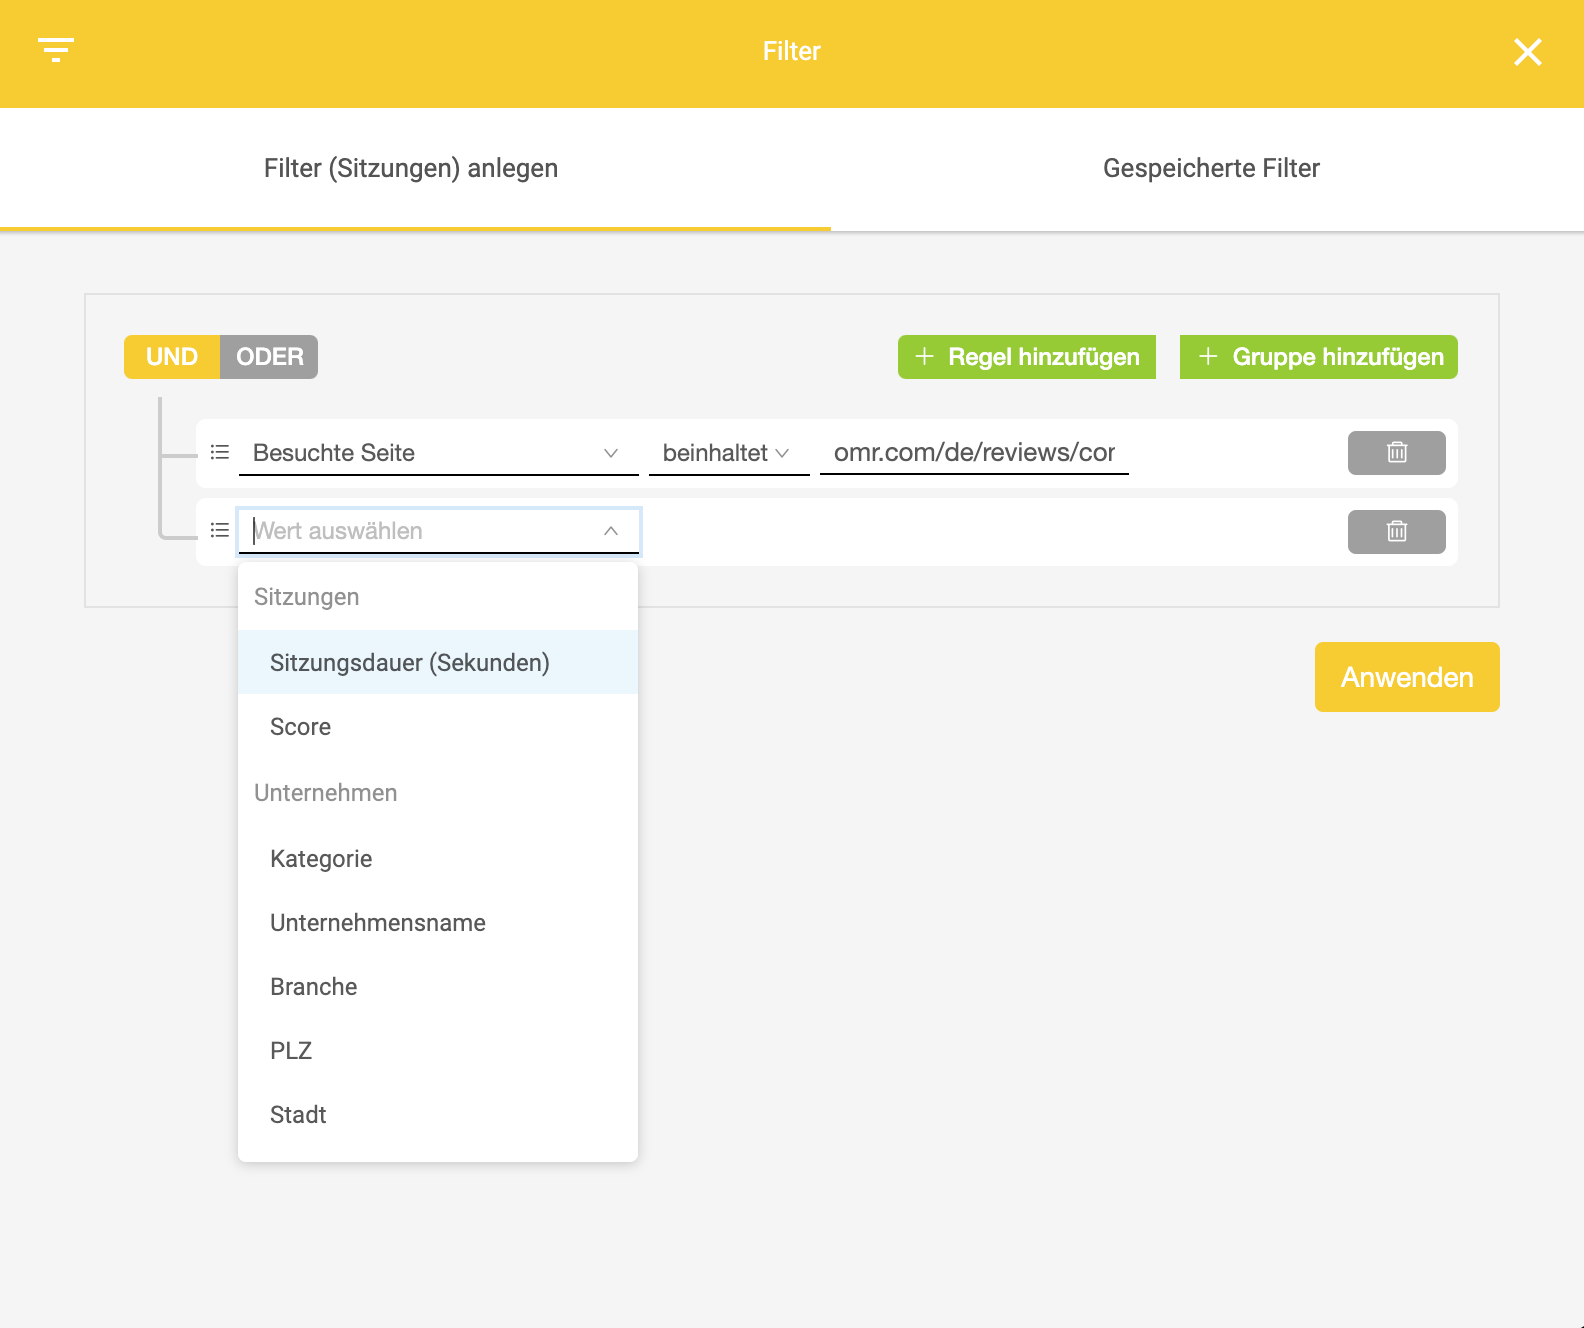Open the Besuchte Seite field dropdown

coord(439,453)
